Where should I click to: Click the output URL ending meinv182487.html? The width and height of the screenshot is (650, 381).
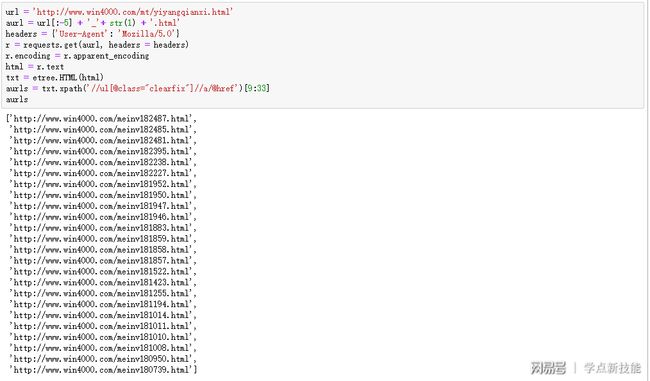point(102,119)
